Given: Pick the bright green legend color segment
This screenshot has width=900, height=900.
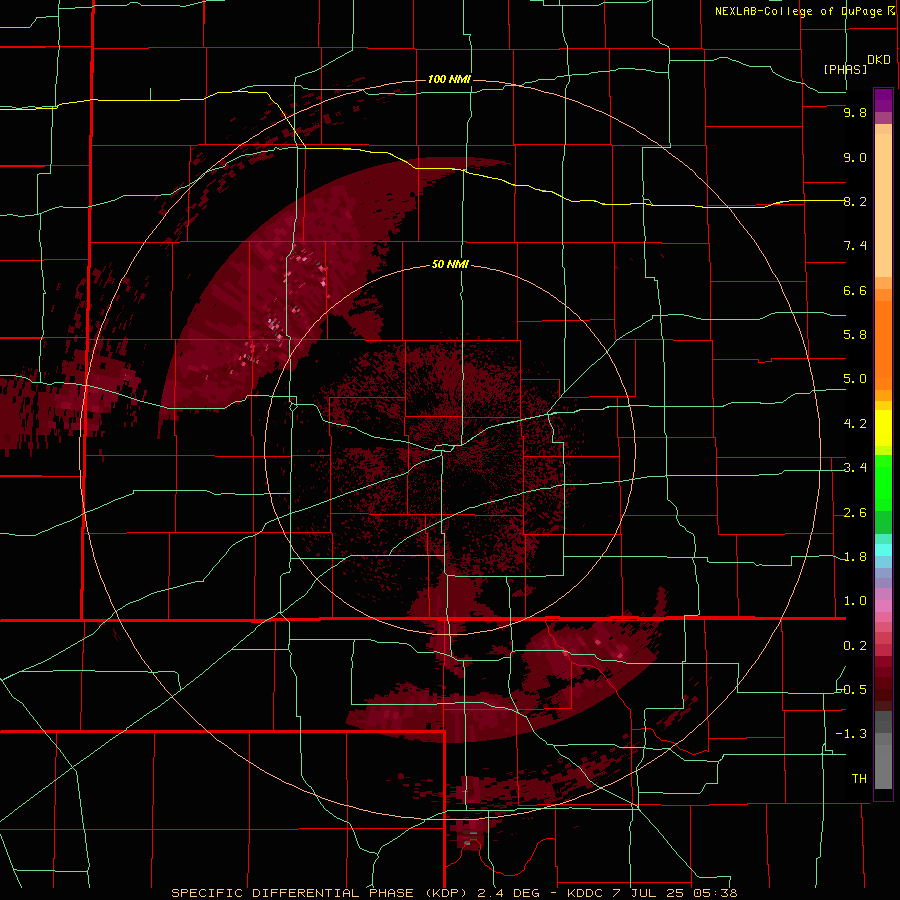Looking at the screenshot, I should click(x=883, y=482).
